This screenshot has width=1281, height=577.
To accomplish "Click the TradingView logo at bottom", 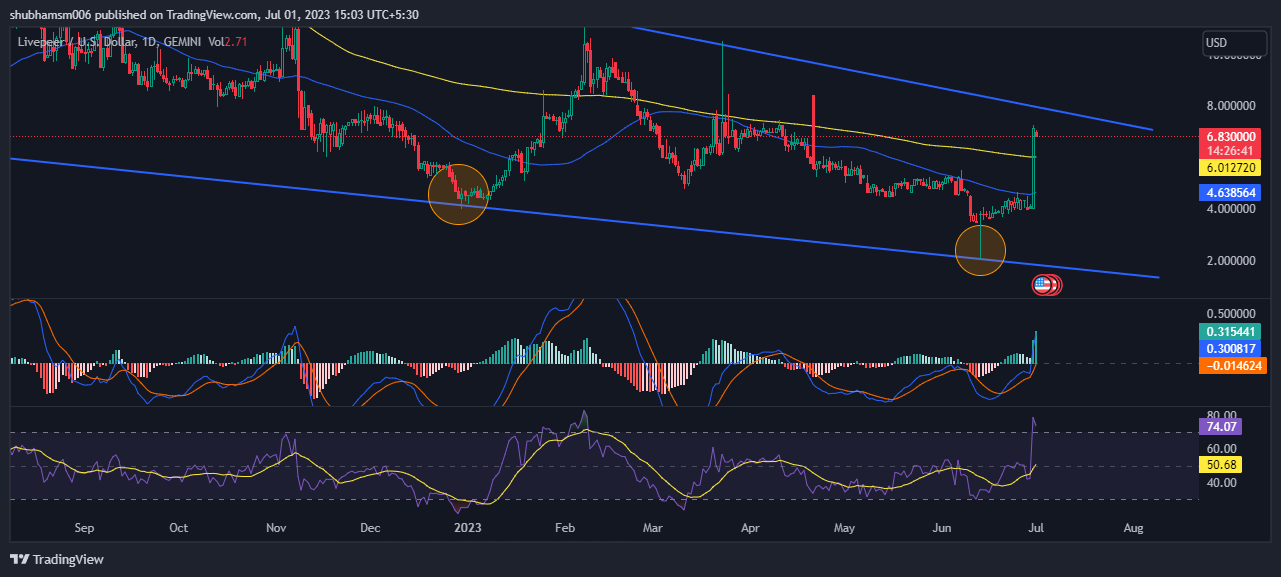I will (57, 559).
